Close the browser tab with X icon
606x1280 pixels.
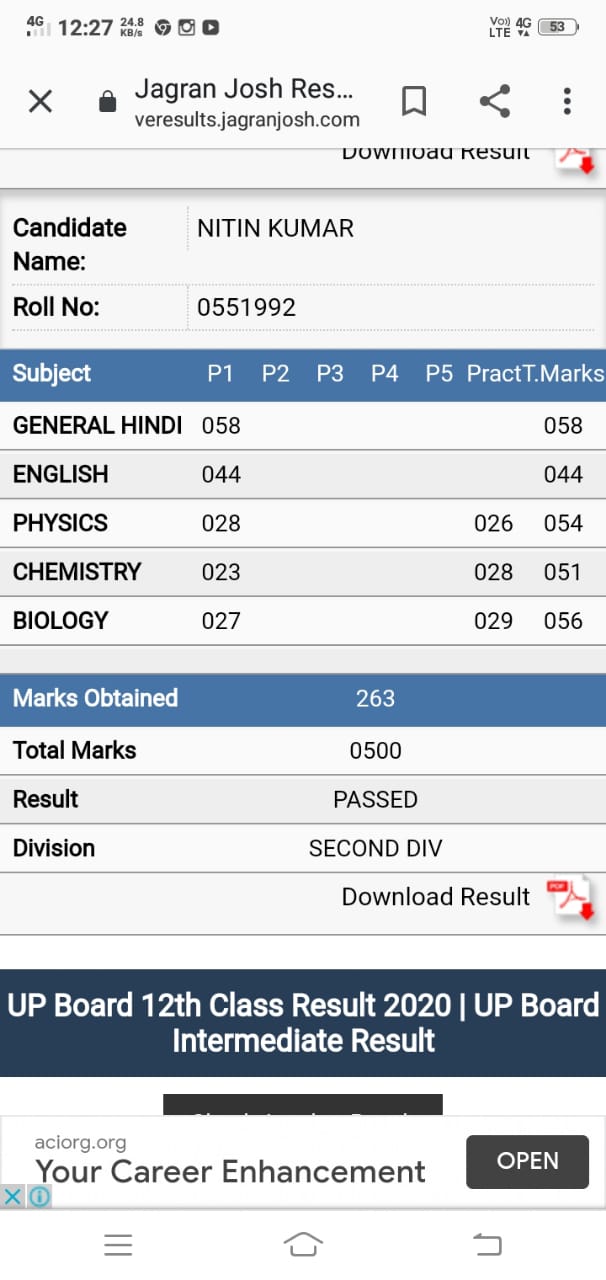[40, 101]
